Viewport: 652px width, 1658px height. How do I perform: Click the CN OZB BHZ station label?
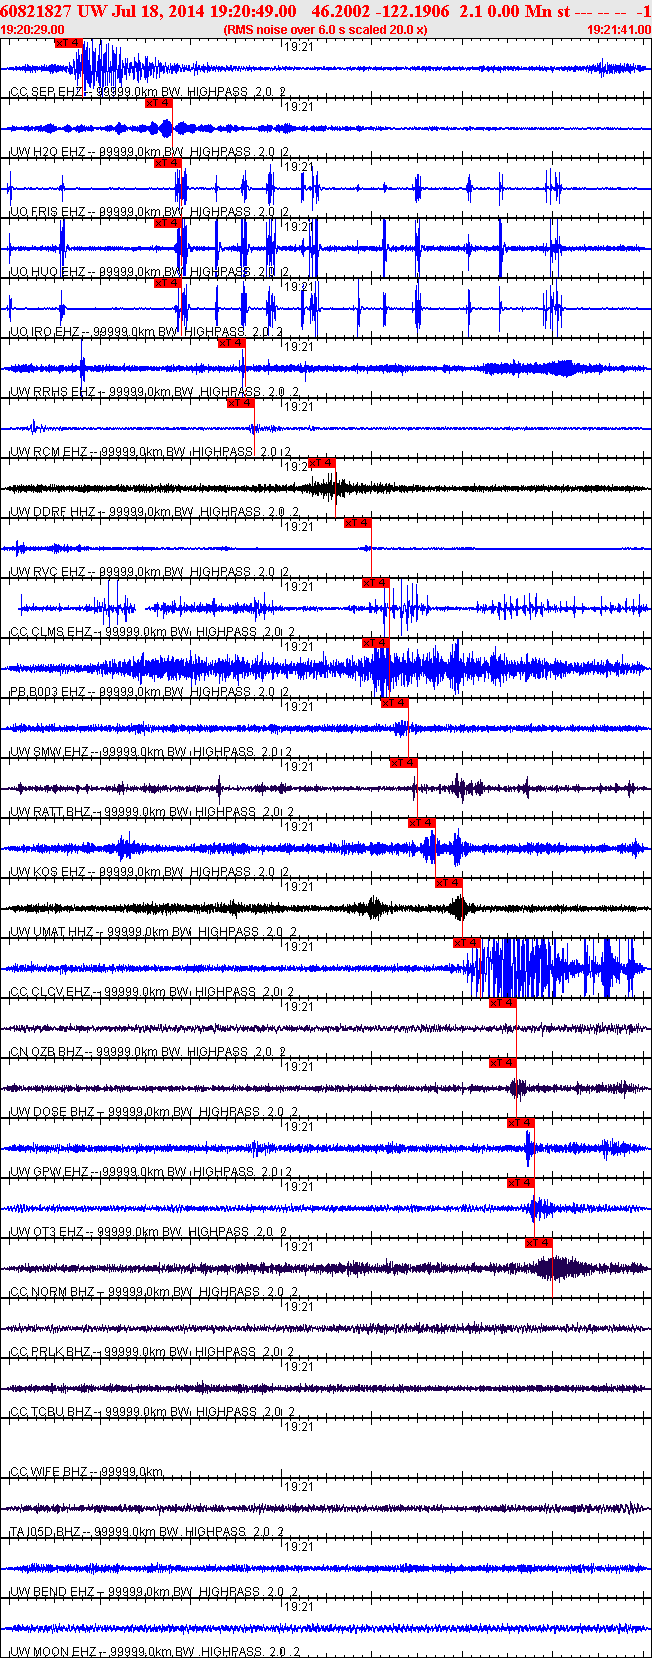click(47, 1052)
